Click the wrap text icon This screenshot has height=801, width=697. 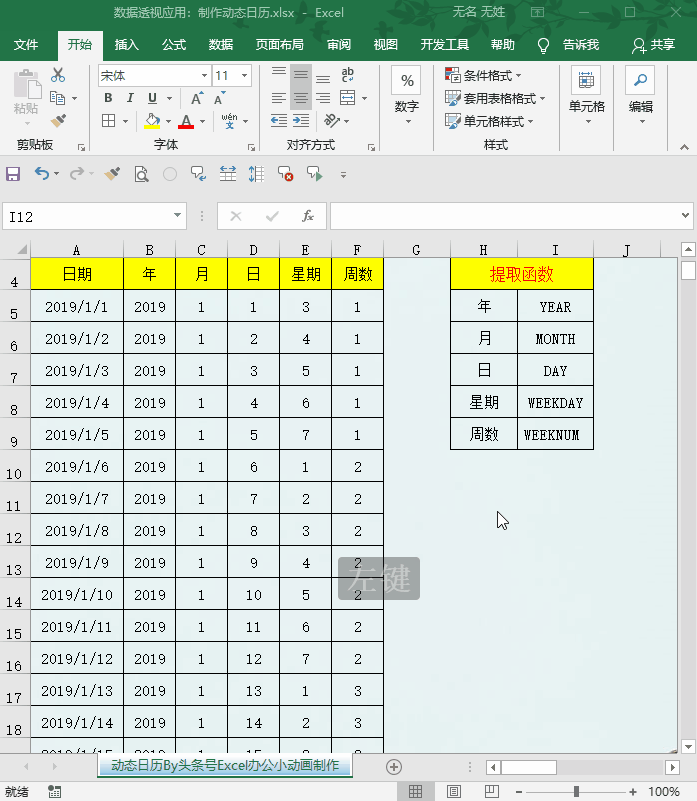(x=347, y=75)
